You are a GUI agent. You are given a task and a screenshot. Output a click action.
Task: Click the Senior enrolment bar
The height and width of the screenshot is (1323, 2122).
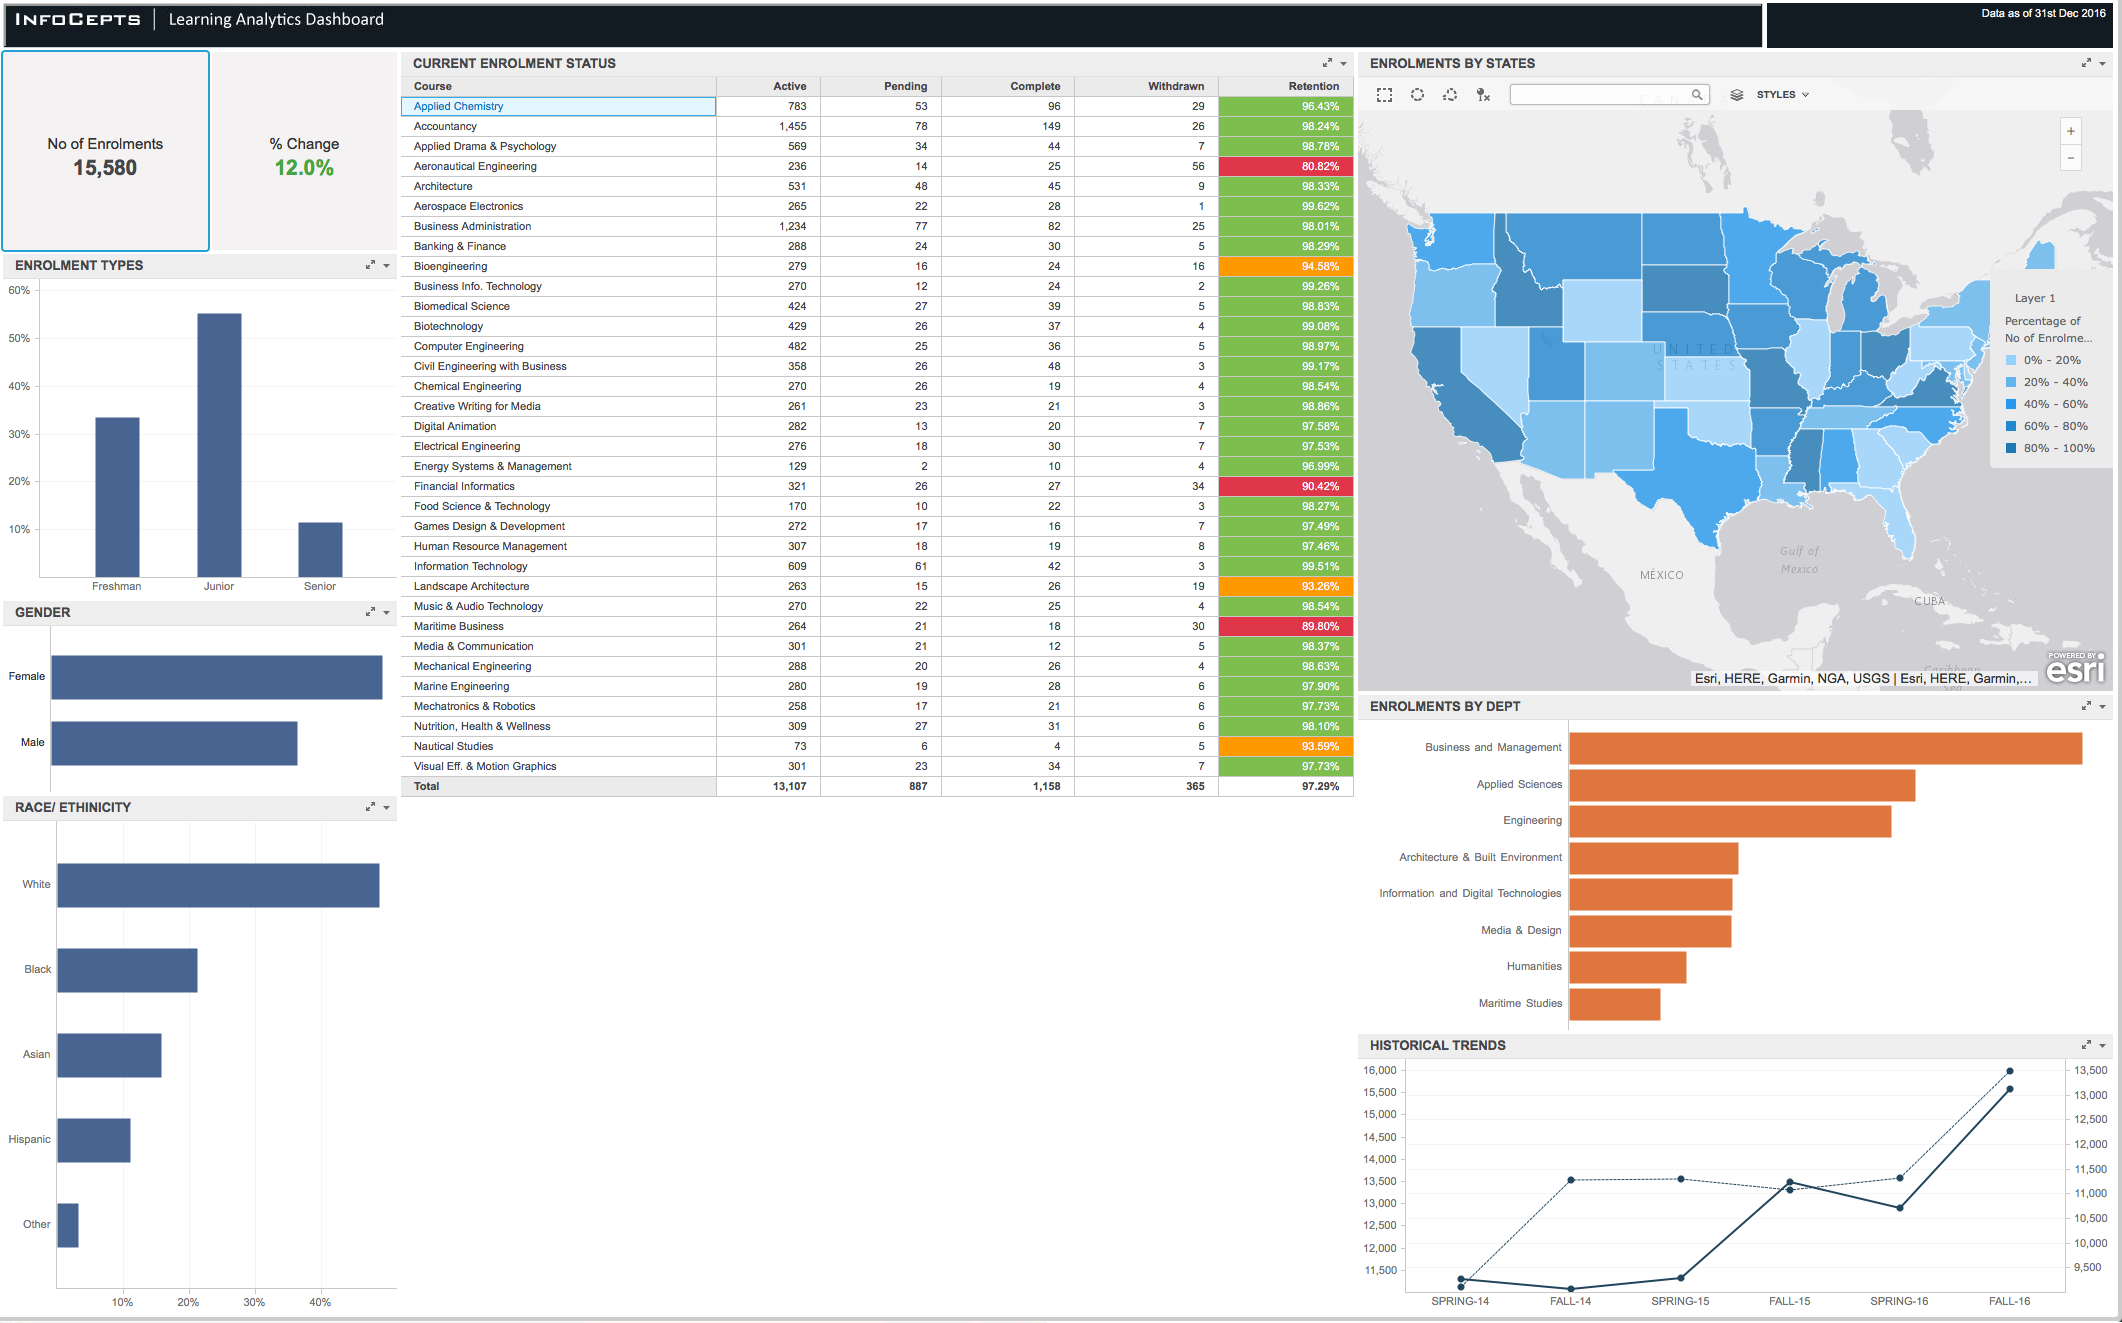pos(320,549)
